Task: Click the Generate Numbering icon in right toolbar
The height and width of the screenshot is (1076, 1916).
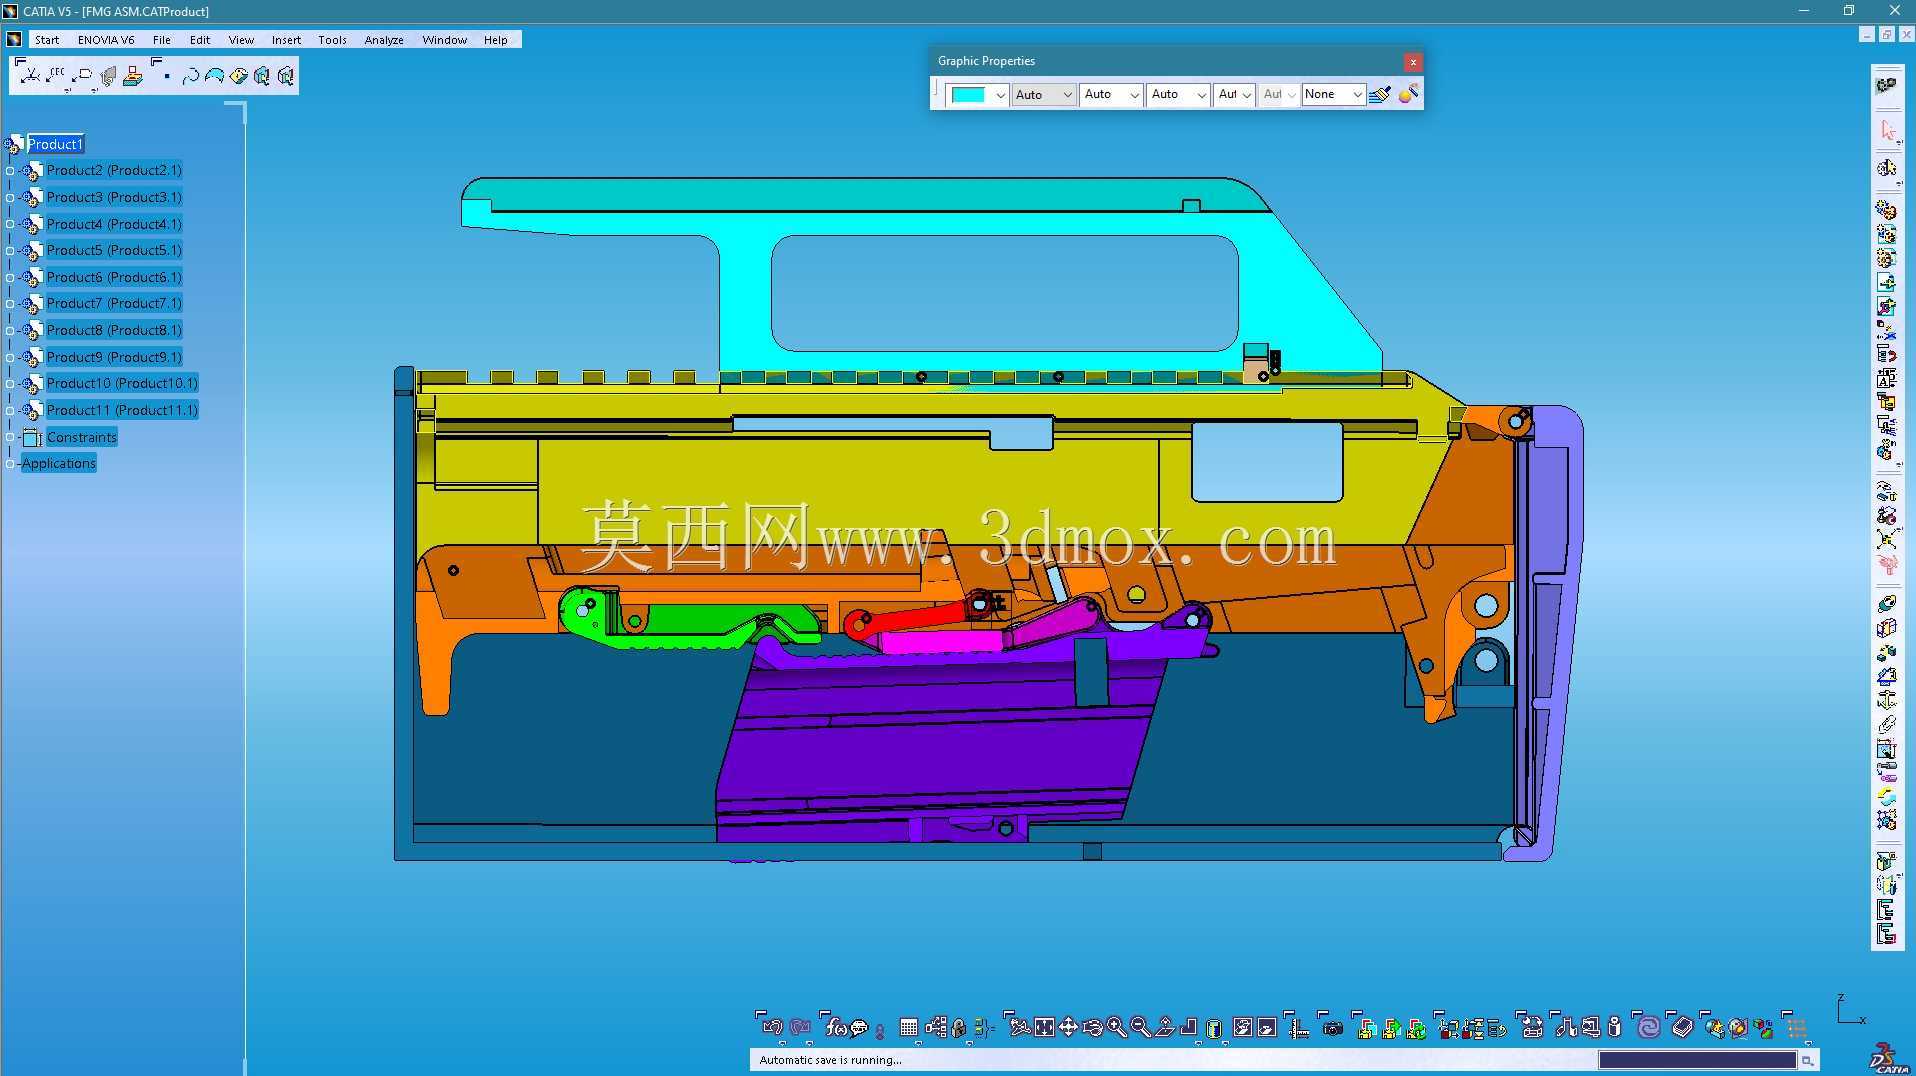Action: coord(1886,378)
